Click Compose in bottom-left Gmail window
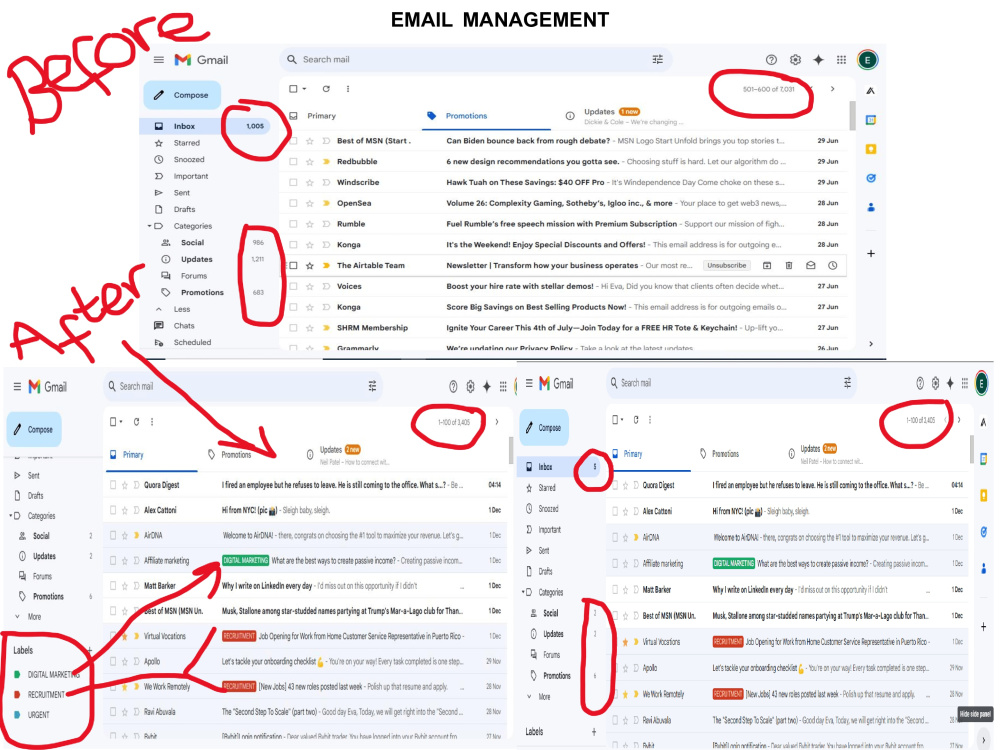This screenshot has width=1000, height=750. (x=34, y=429)
